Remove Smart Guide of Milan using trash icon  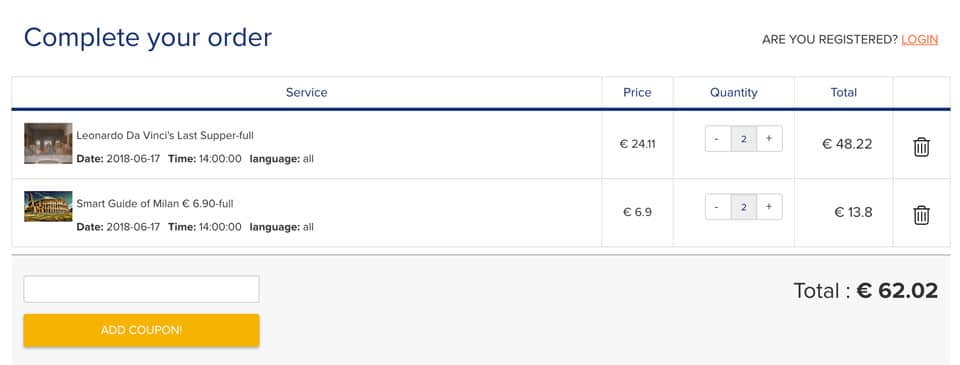pos(921,215)
